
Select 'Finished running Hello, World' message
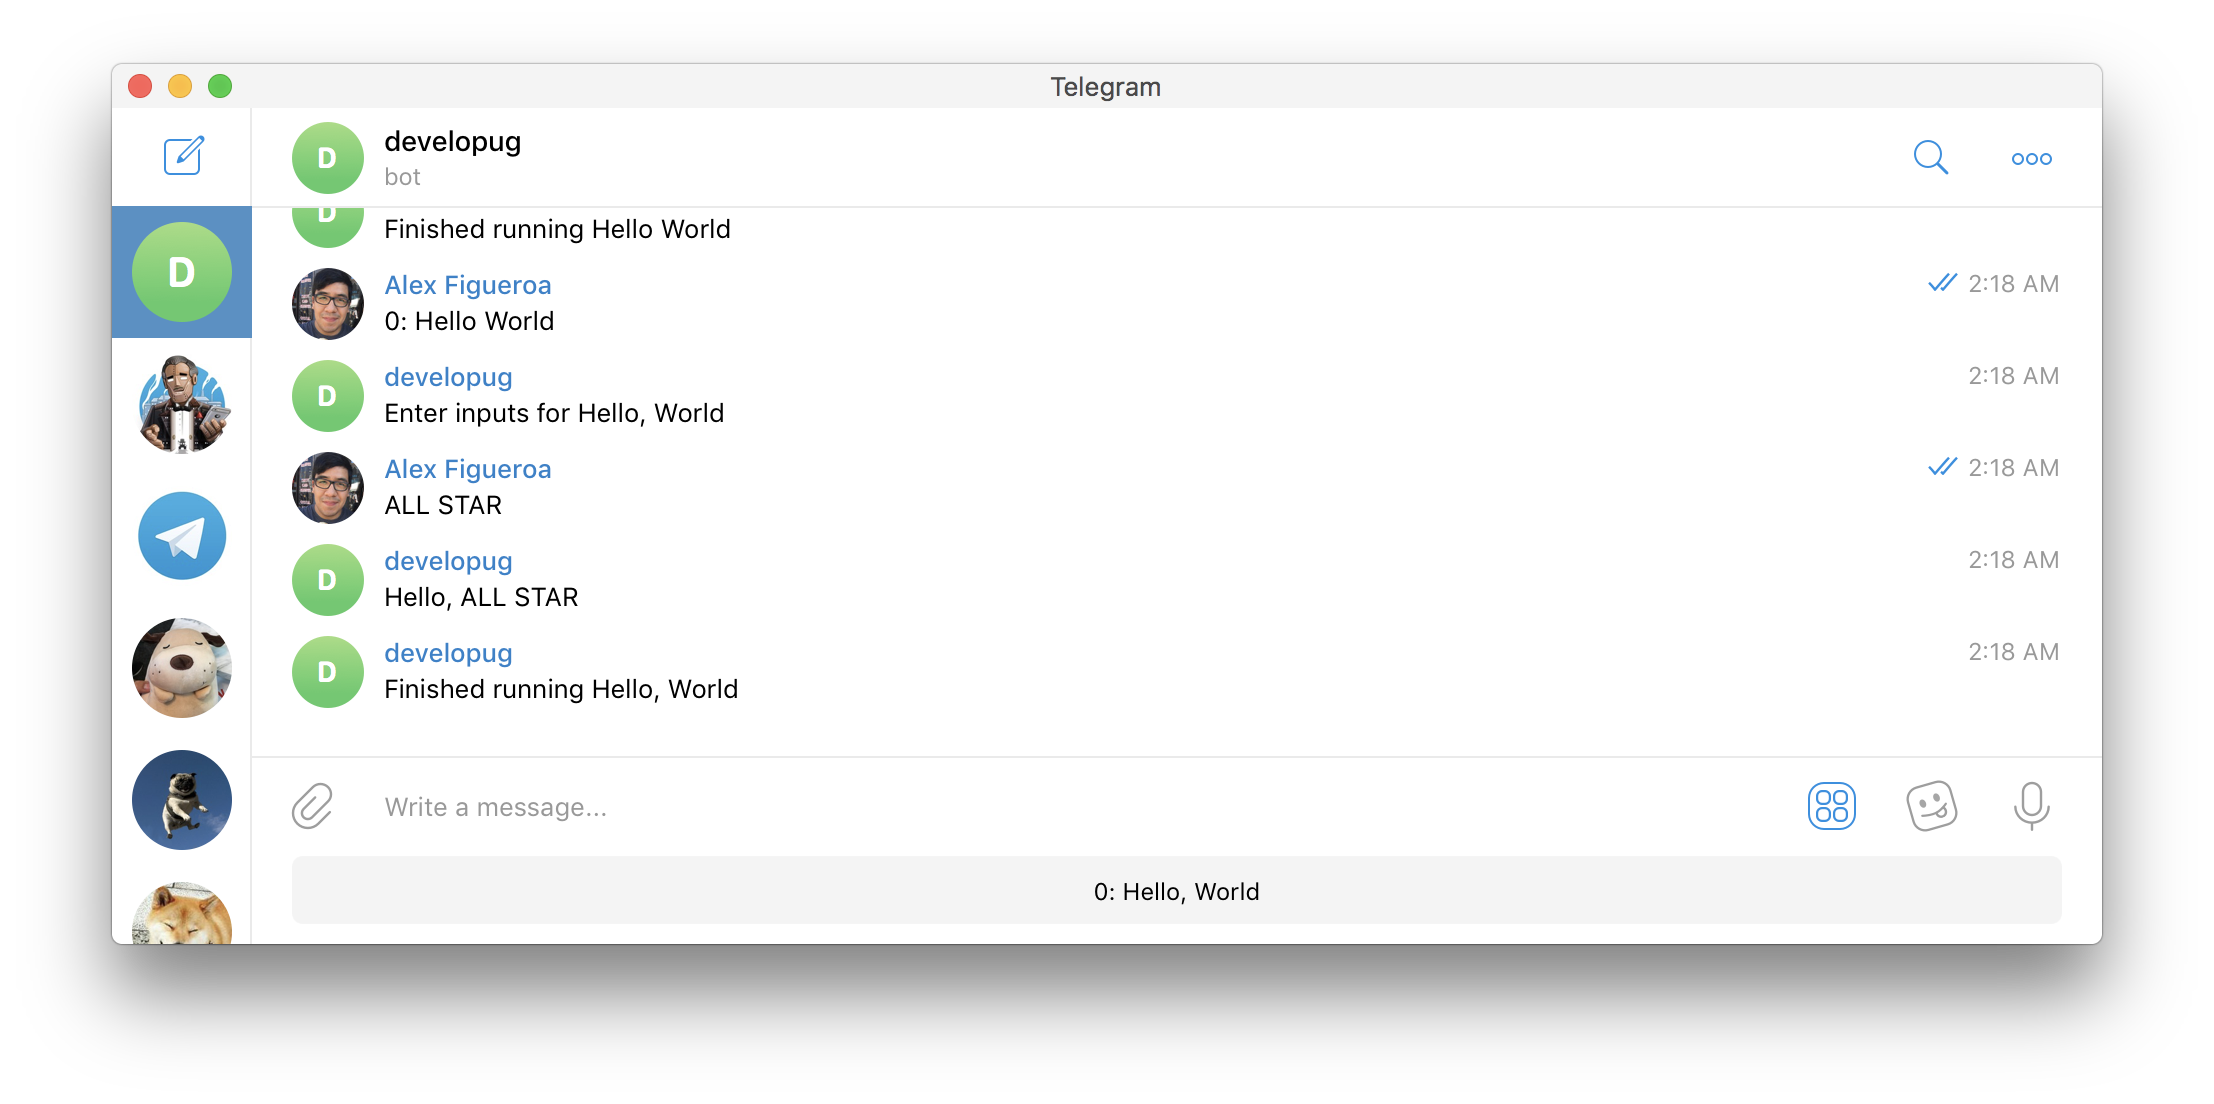[x=561, y=689]
